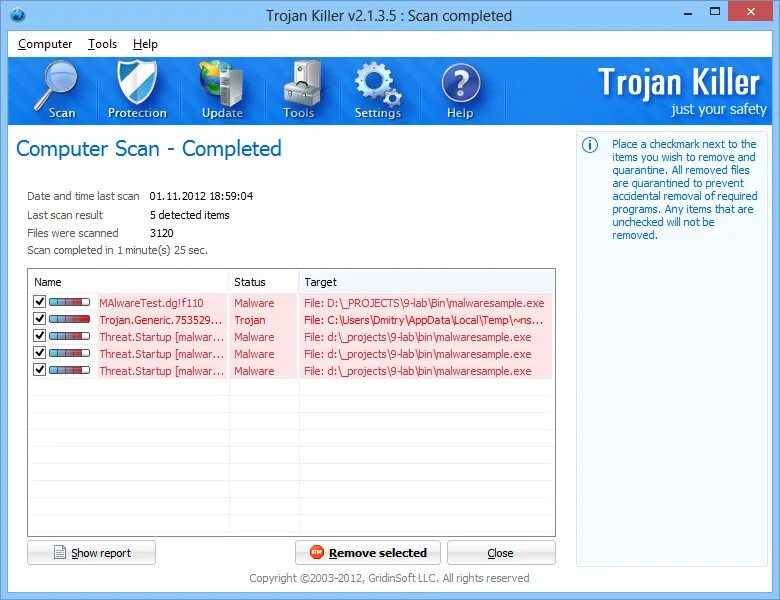Click the Remove selected button
The width and height of the screenshot is (780, 600).
tap(368, 553)
